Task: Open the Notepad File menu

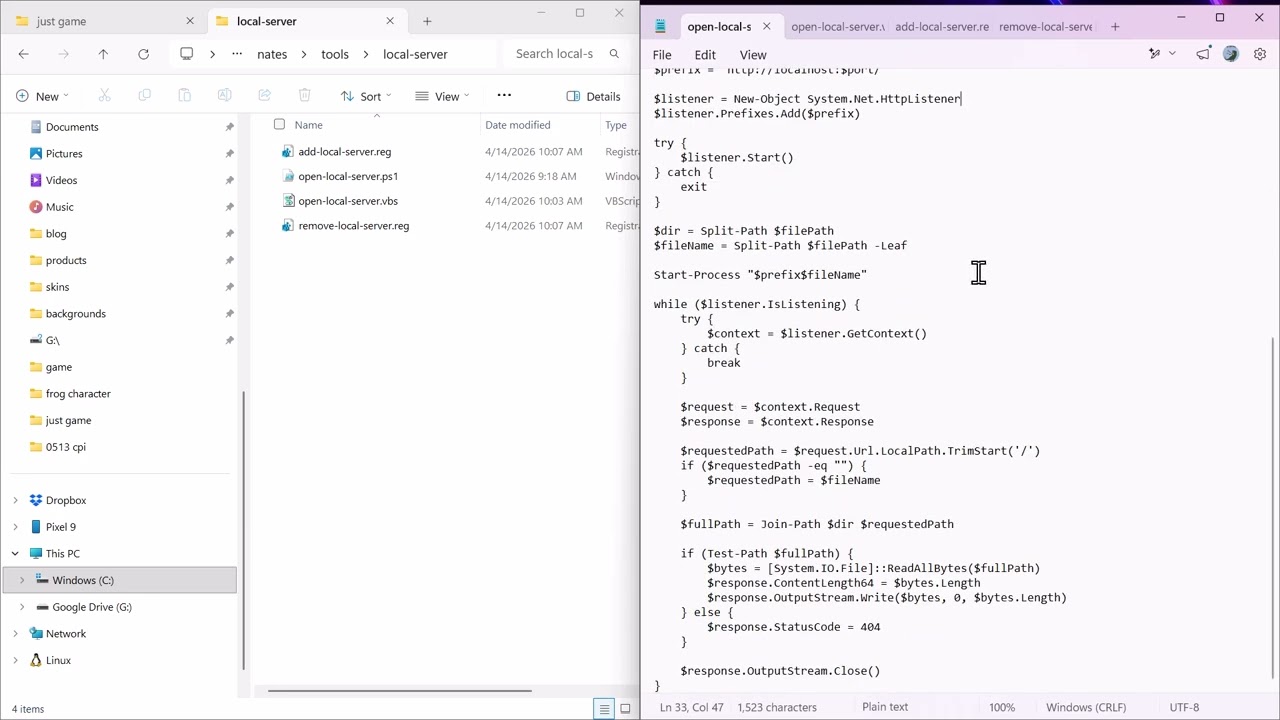Action: (x=662, y=55)
